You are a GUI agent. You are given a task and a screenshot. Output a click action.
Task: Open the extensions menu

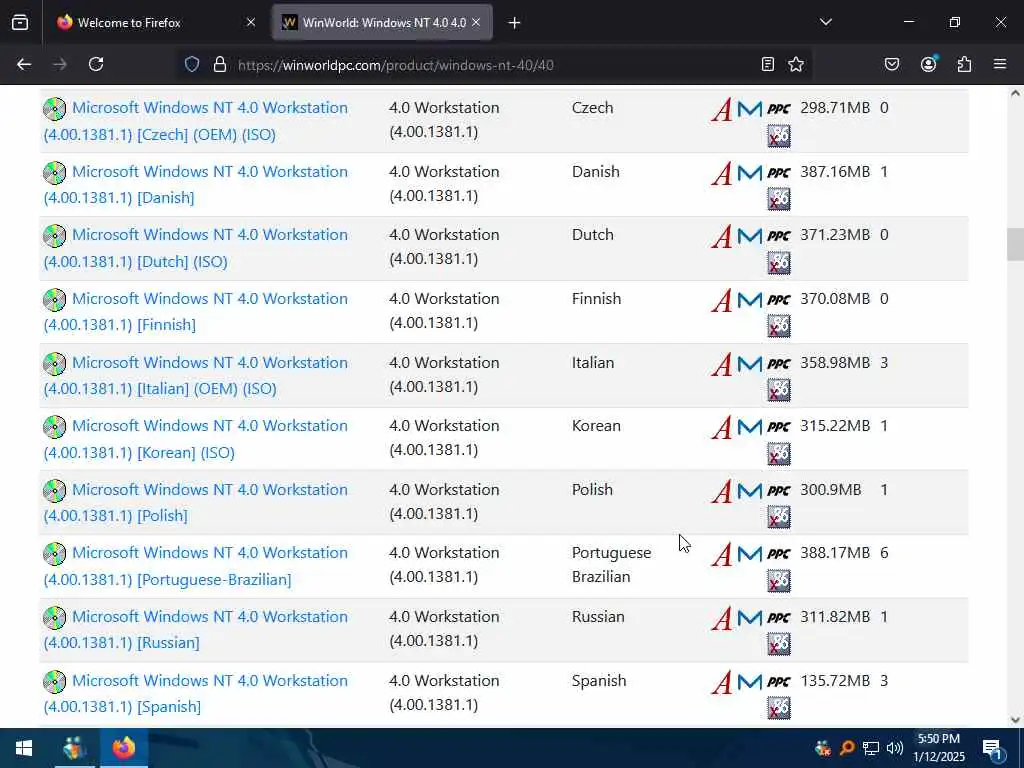coord(964,64)
